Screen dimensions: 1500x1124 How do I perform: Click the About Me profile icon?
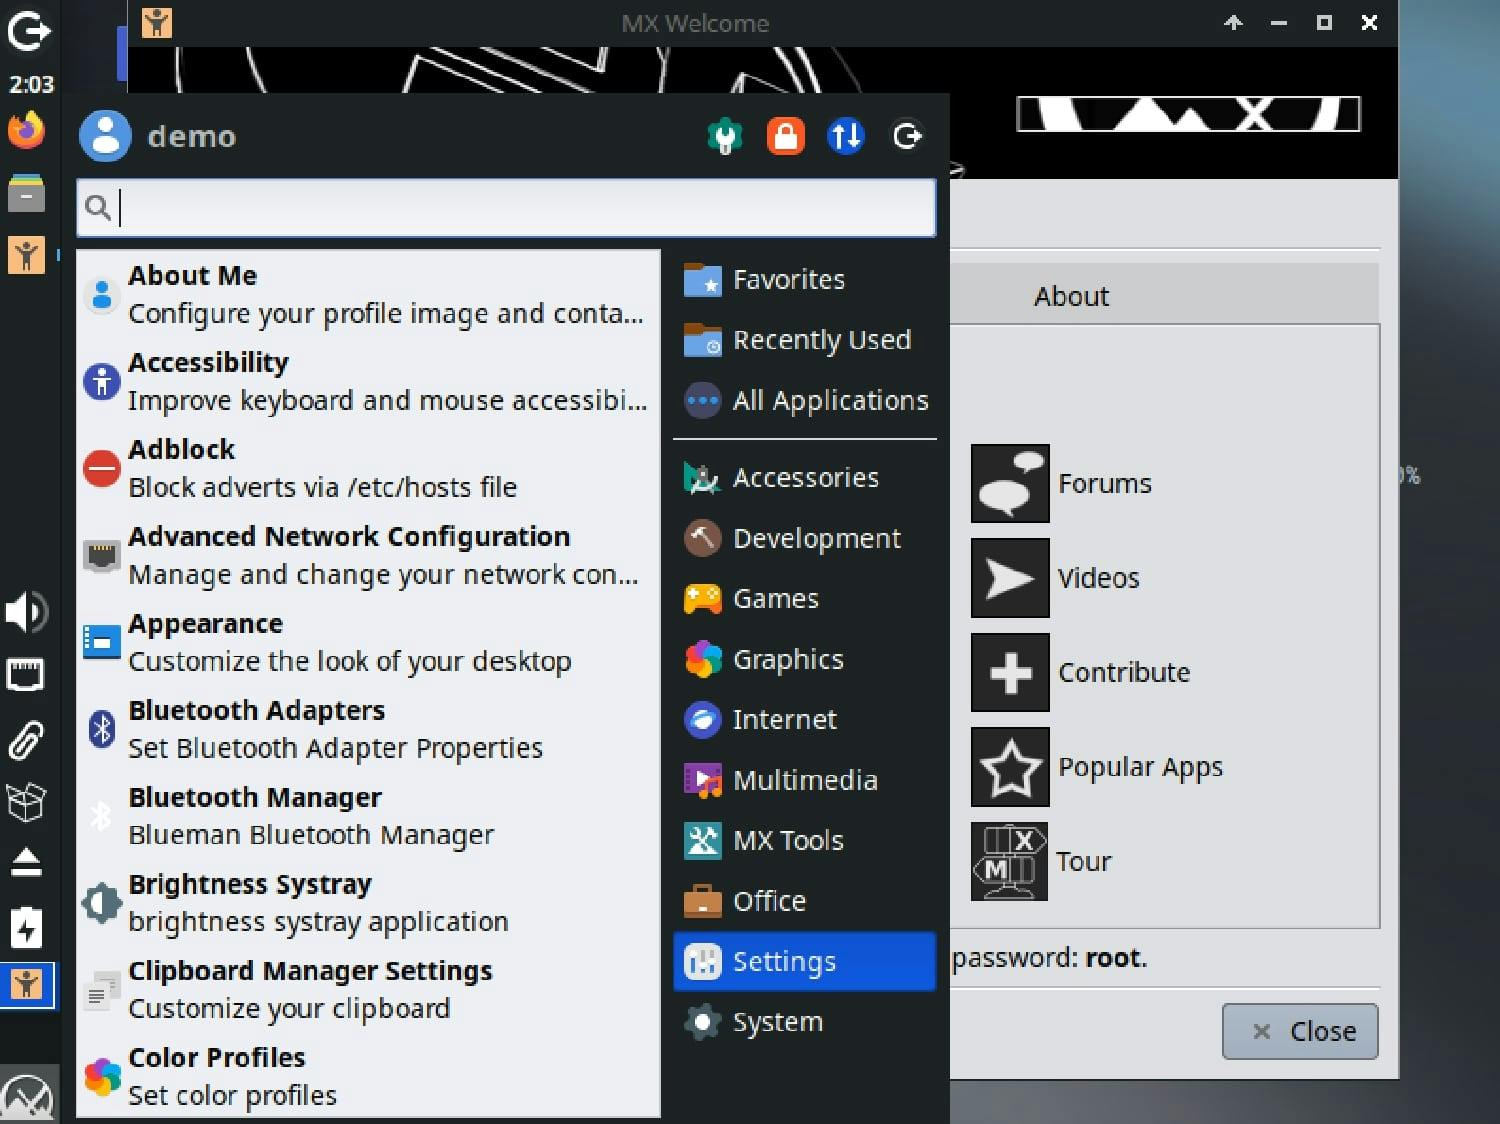[x=102, y=294]
